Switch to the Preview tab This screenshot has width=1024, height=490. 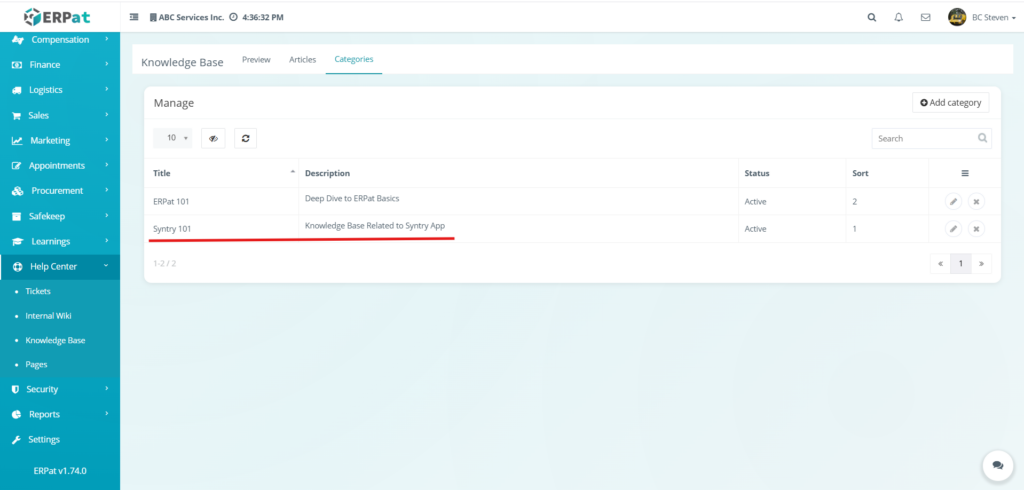(256, 60)
